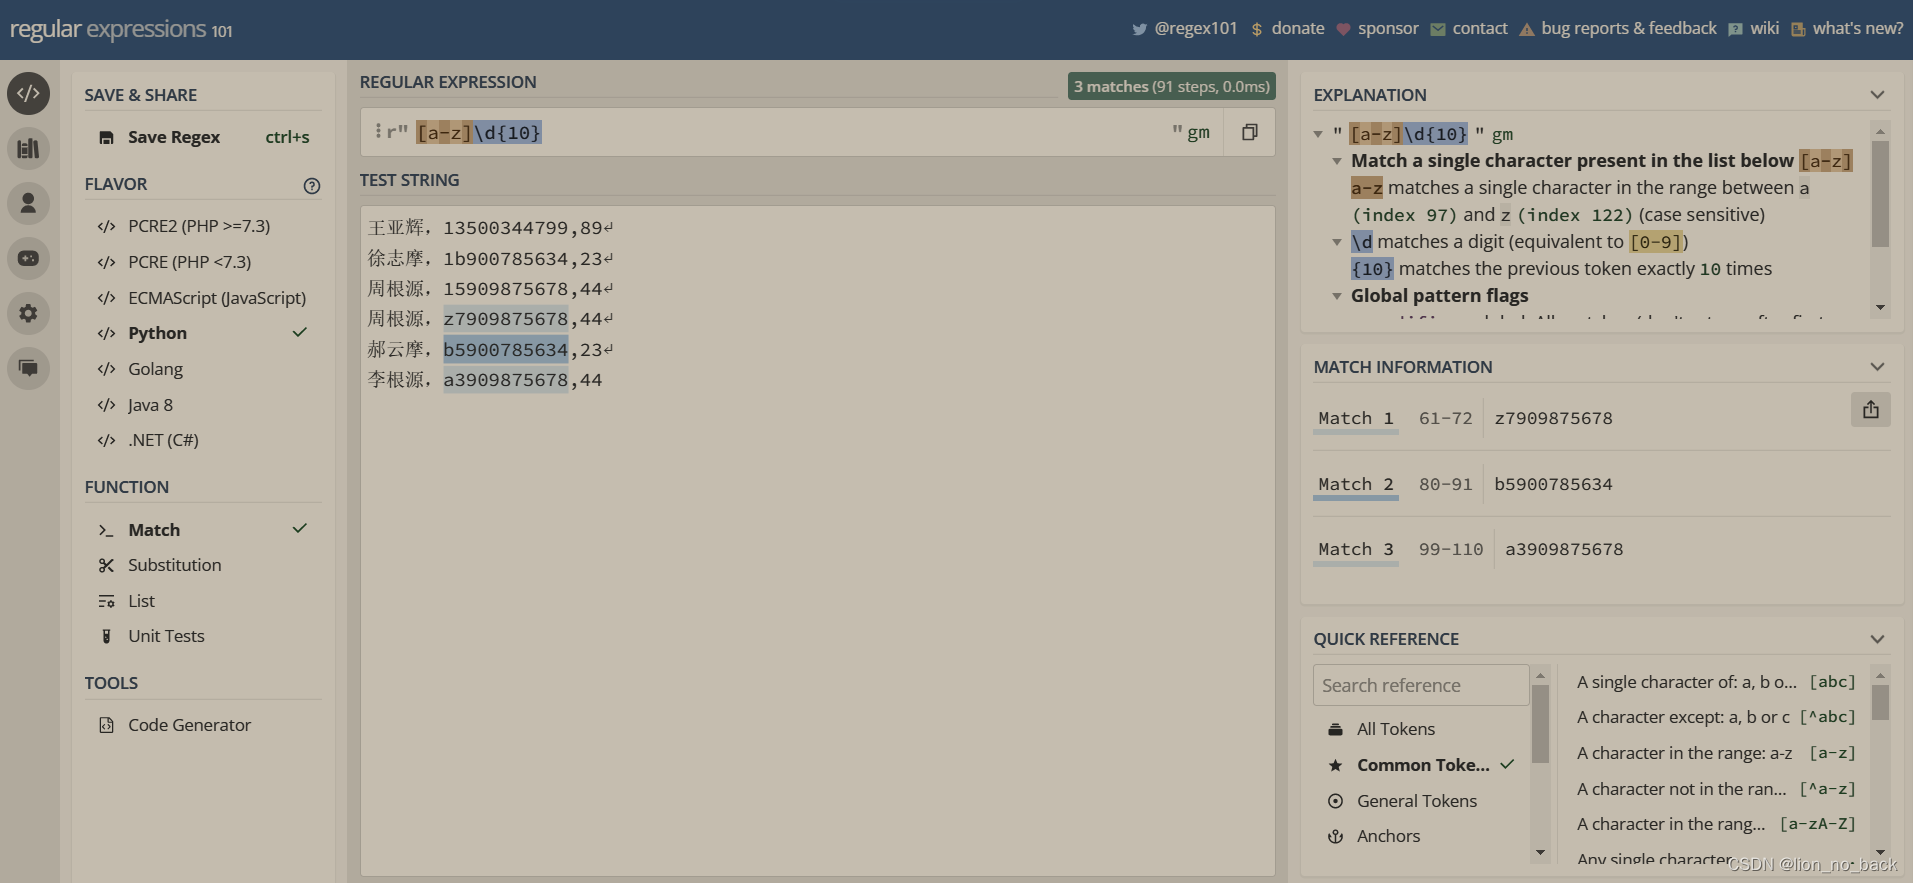Collapse the MATCH INFORMATION panel chevron
The width and height of the screenshot is (1913, 883).
[x=1877, y=367]
